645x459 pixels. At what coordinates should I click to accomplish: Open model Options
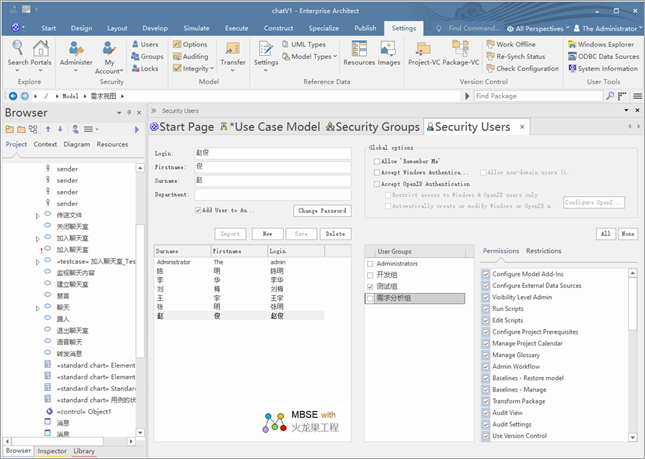pos(190,44)
